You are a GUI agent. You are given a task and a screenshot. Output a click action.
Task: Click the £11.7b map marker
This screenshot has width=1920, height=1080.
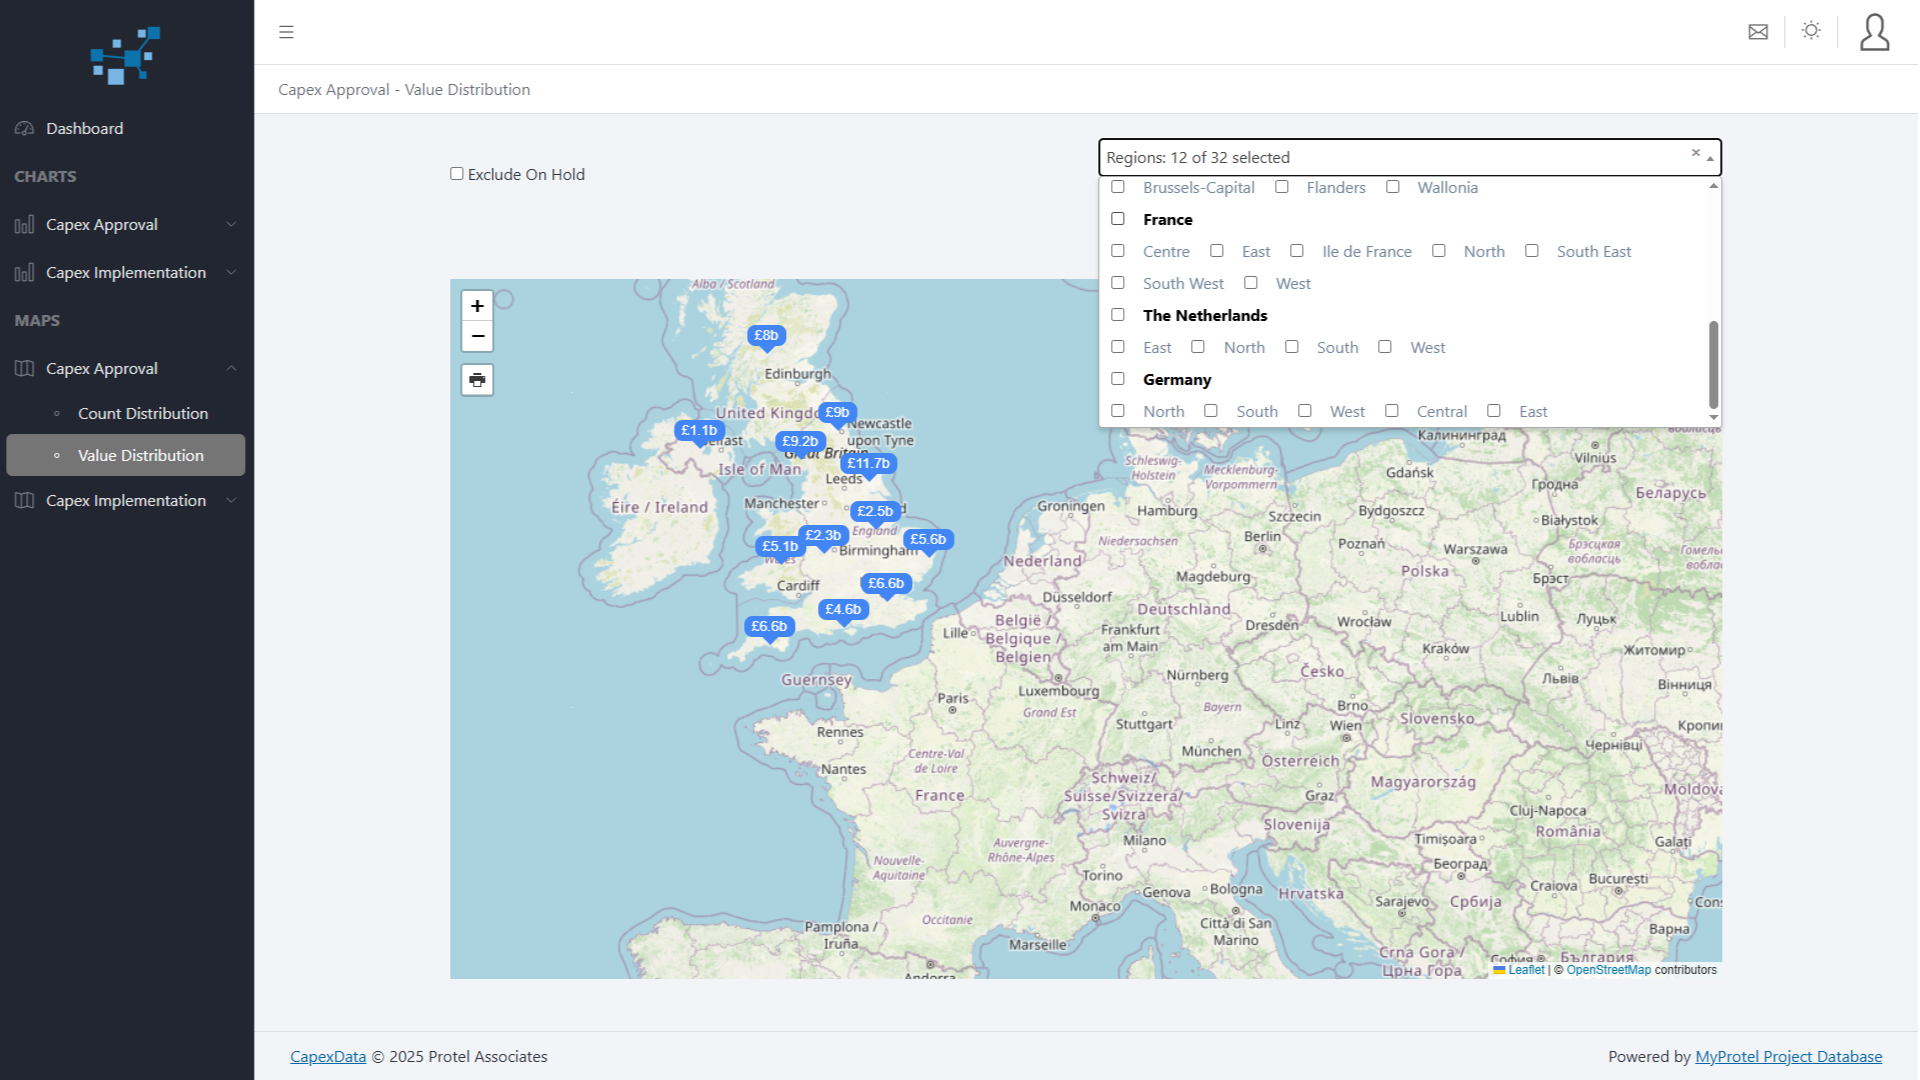[x=868, y=464]
